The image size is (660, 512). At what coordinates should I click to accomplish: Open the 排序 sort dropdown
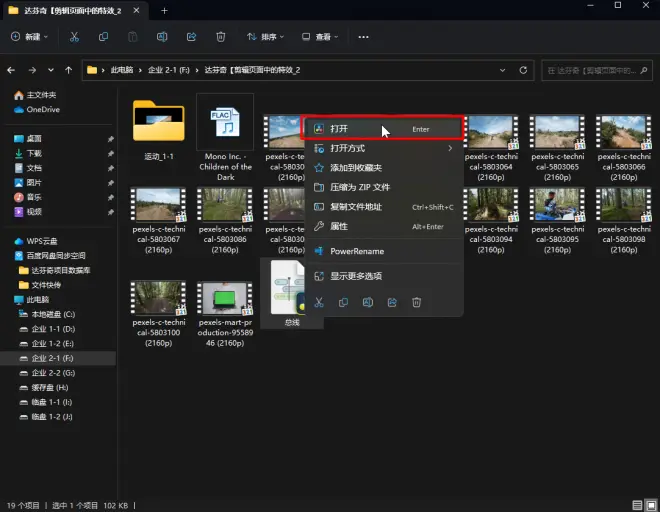(x=265, y=37)
